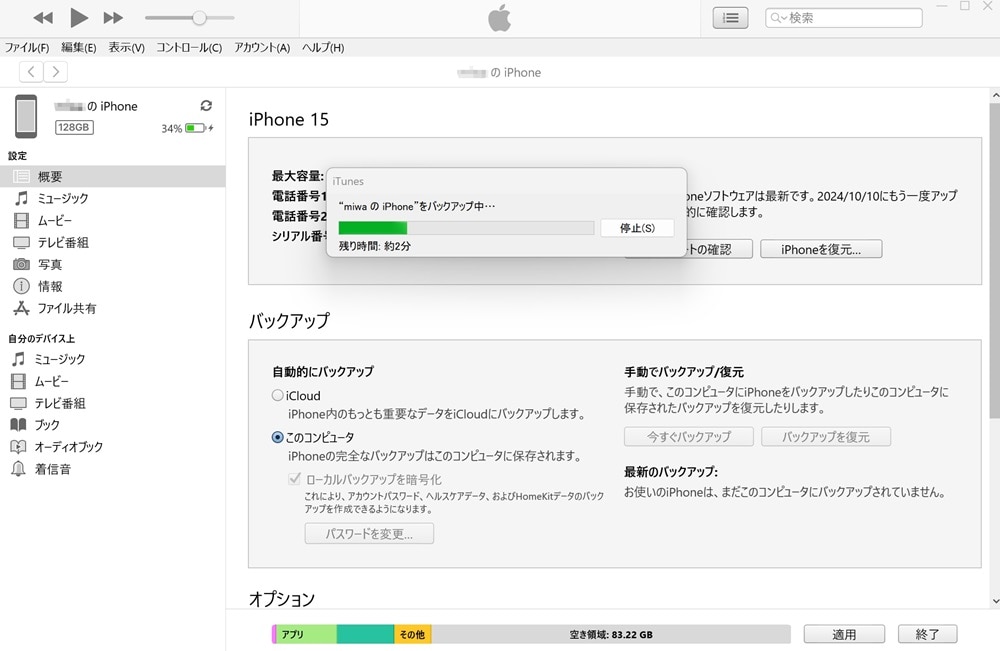Click the rewind previous track icon

click(43, 18)
